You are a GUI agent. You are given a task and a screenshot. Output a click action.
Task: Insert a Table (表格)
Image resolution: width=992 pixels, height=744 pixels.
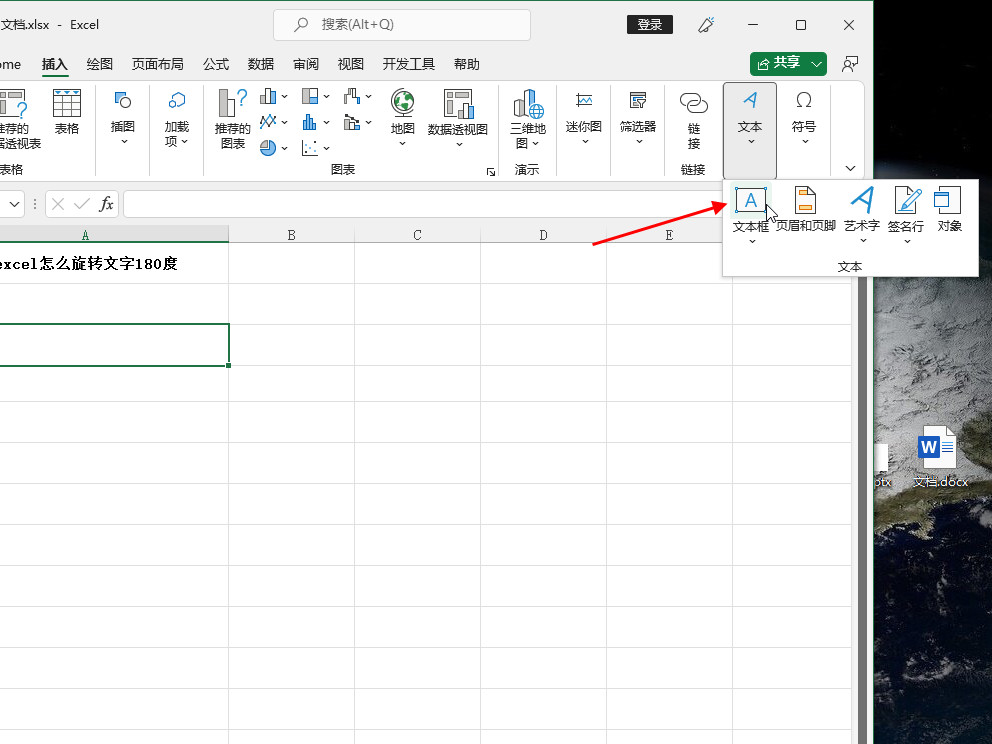[x=67, y=112]
